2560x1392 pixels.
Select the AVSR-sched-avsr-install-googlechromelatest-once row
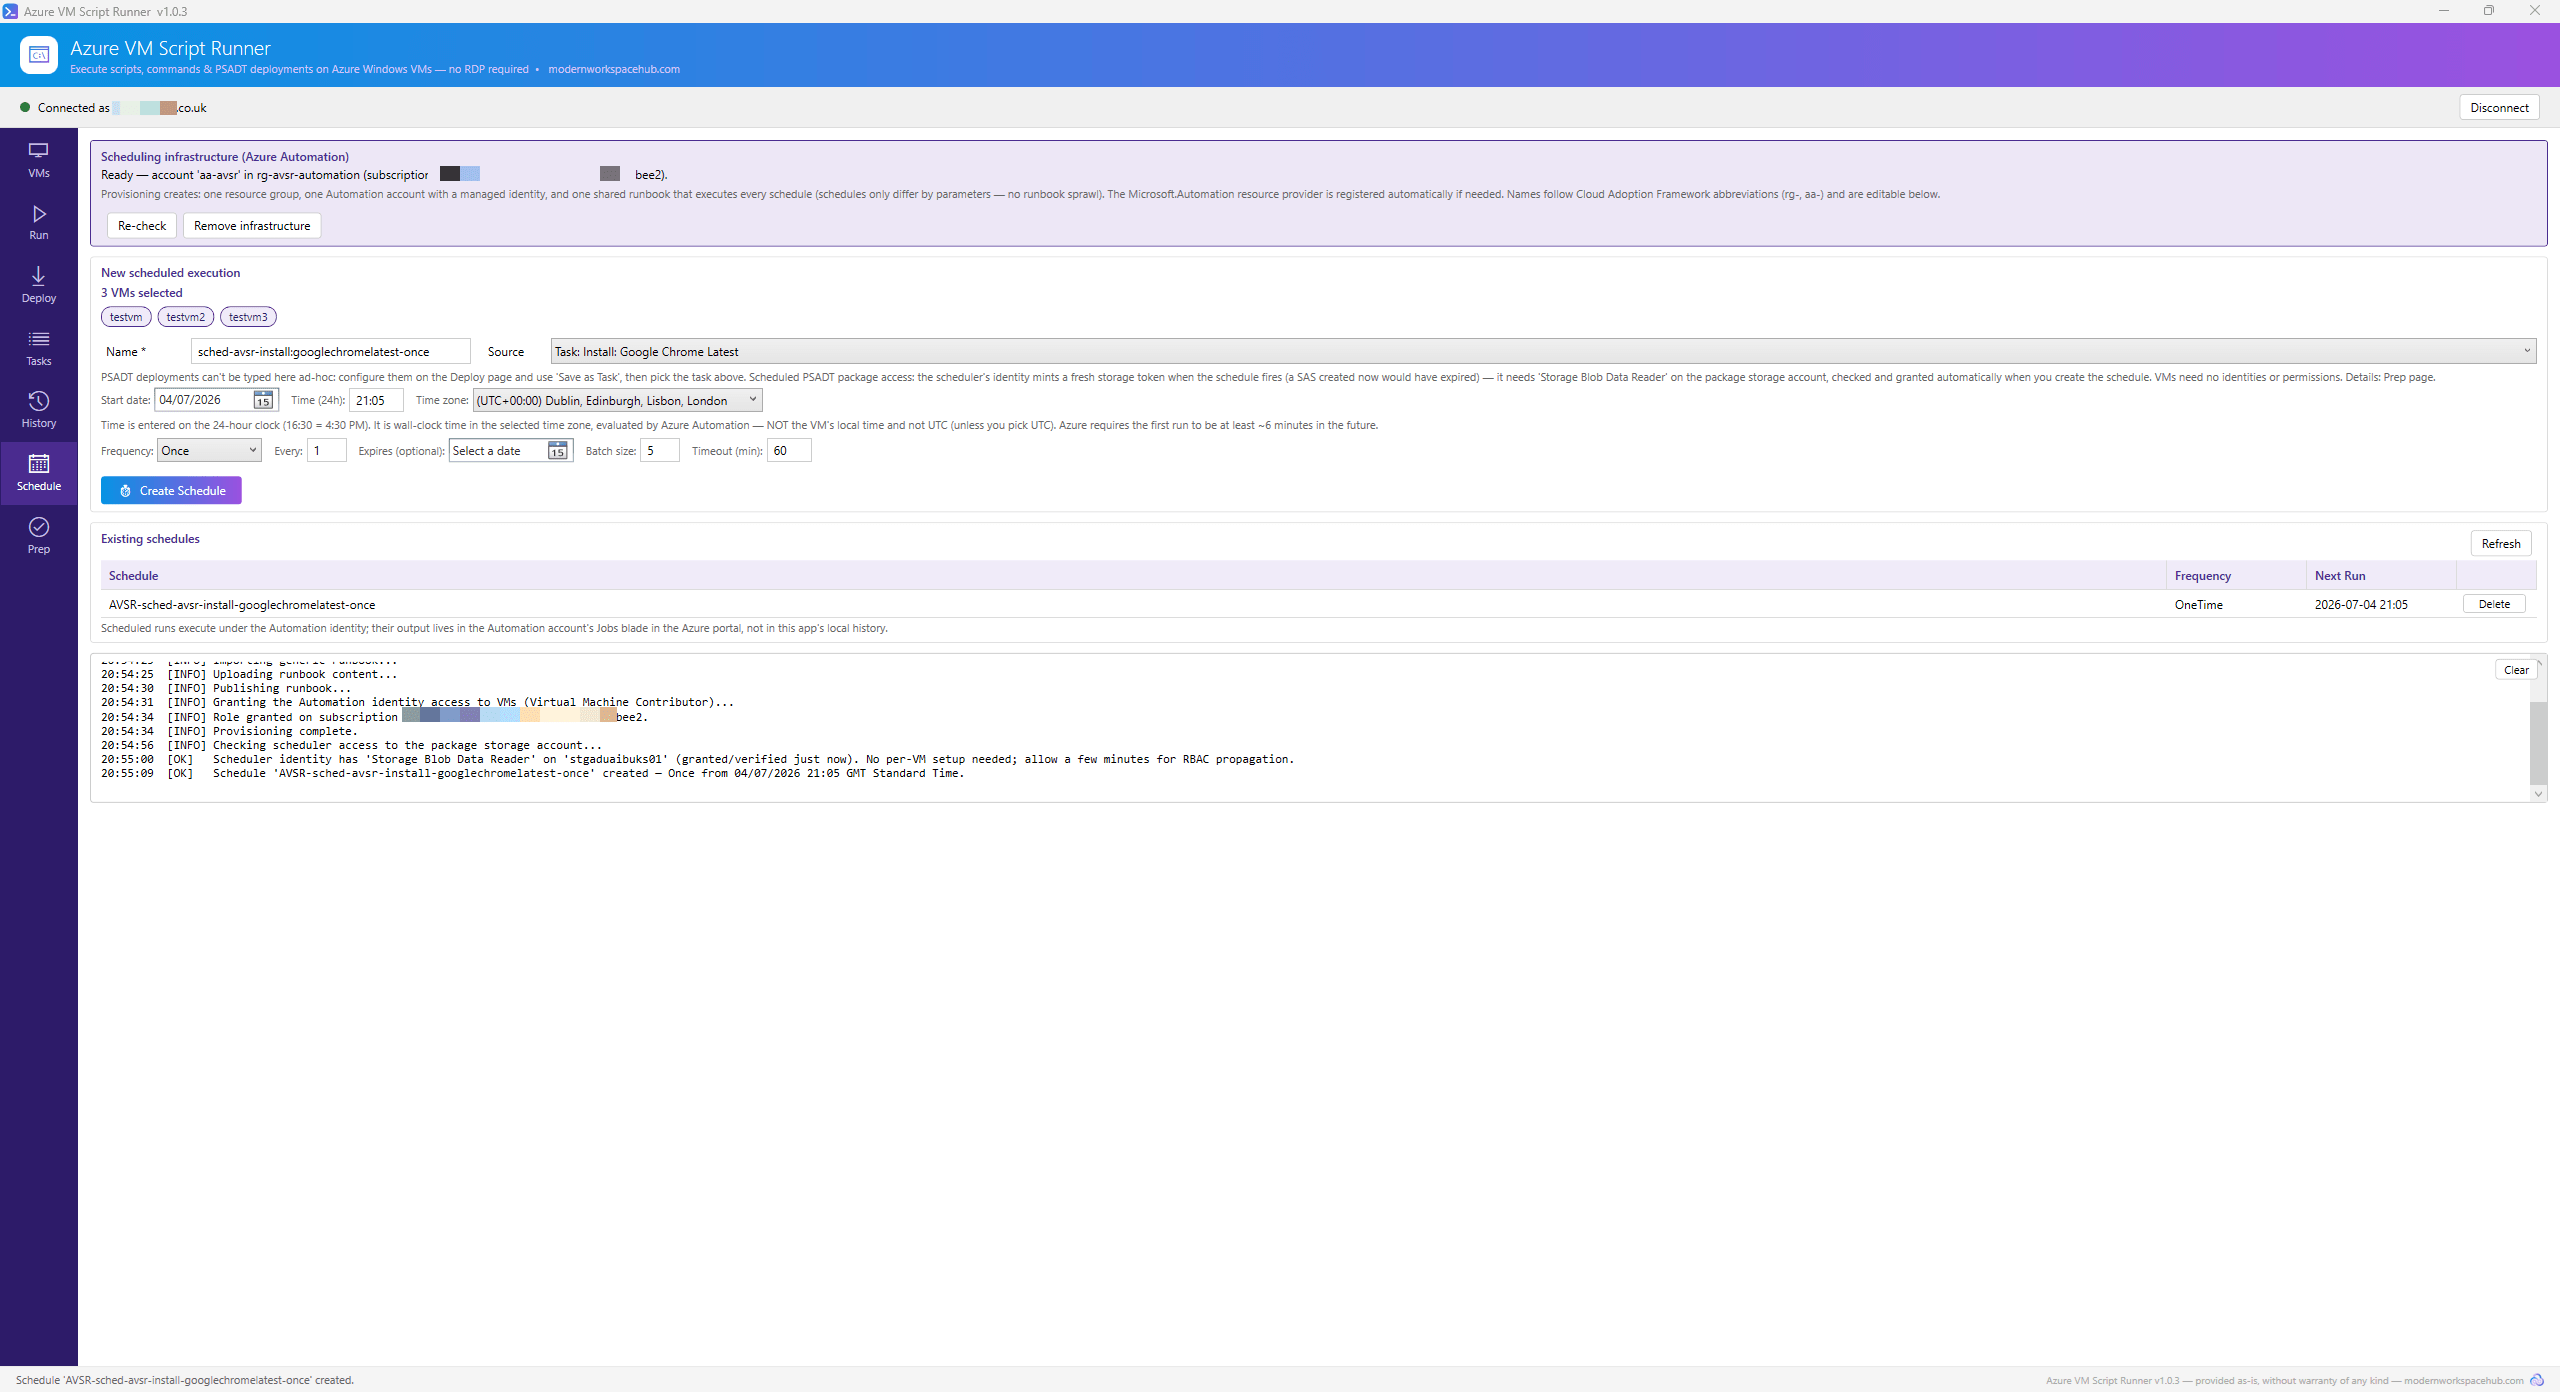click(1318, 604)
